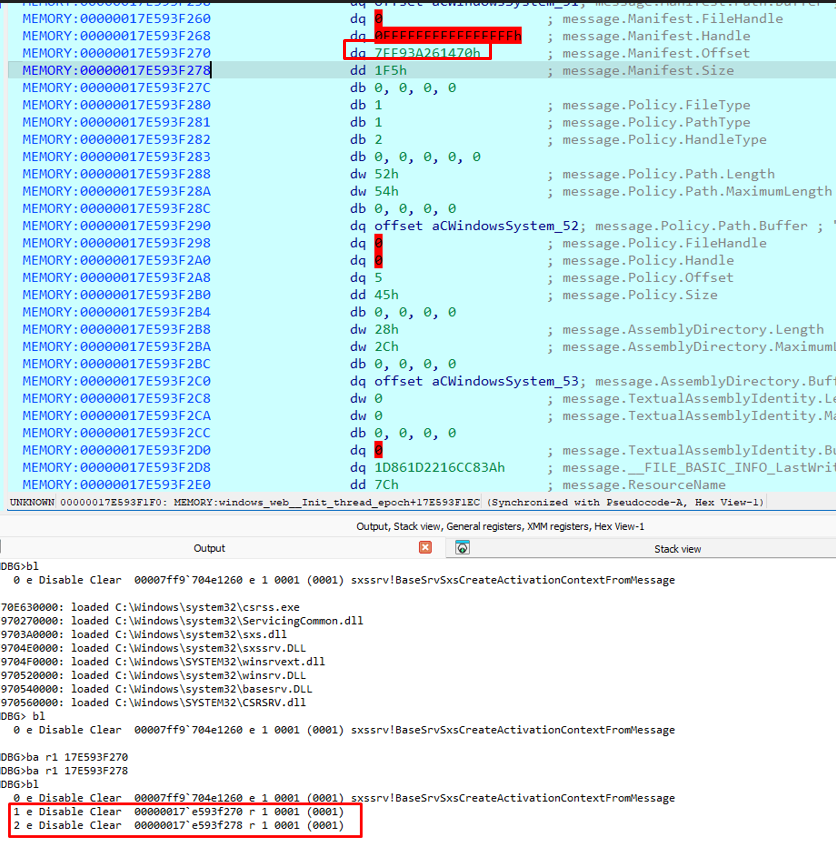The width and height of the screenshot is (836, 843).
Task: Select address MEMORY:00000017E593F270
Action: [117, 53]
